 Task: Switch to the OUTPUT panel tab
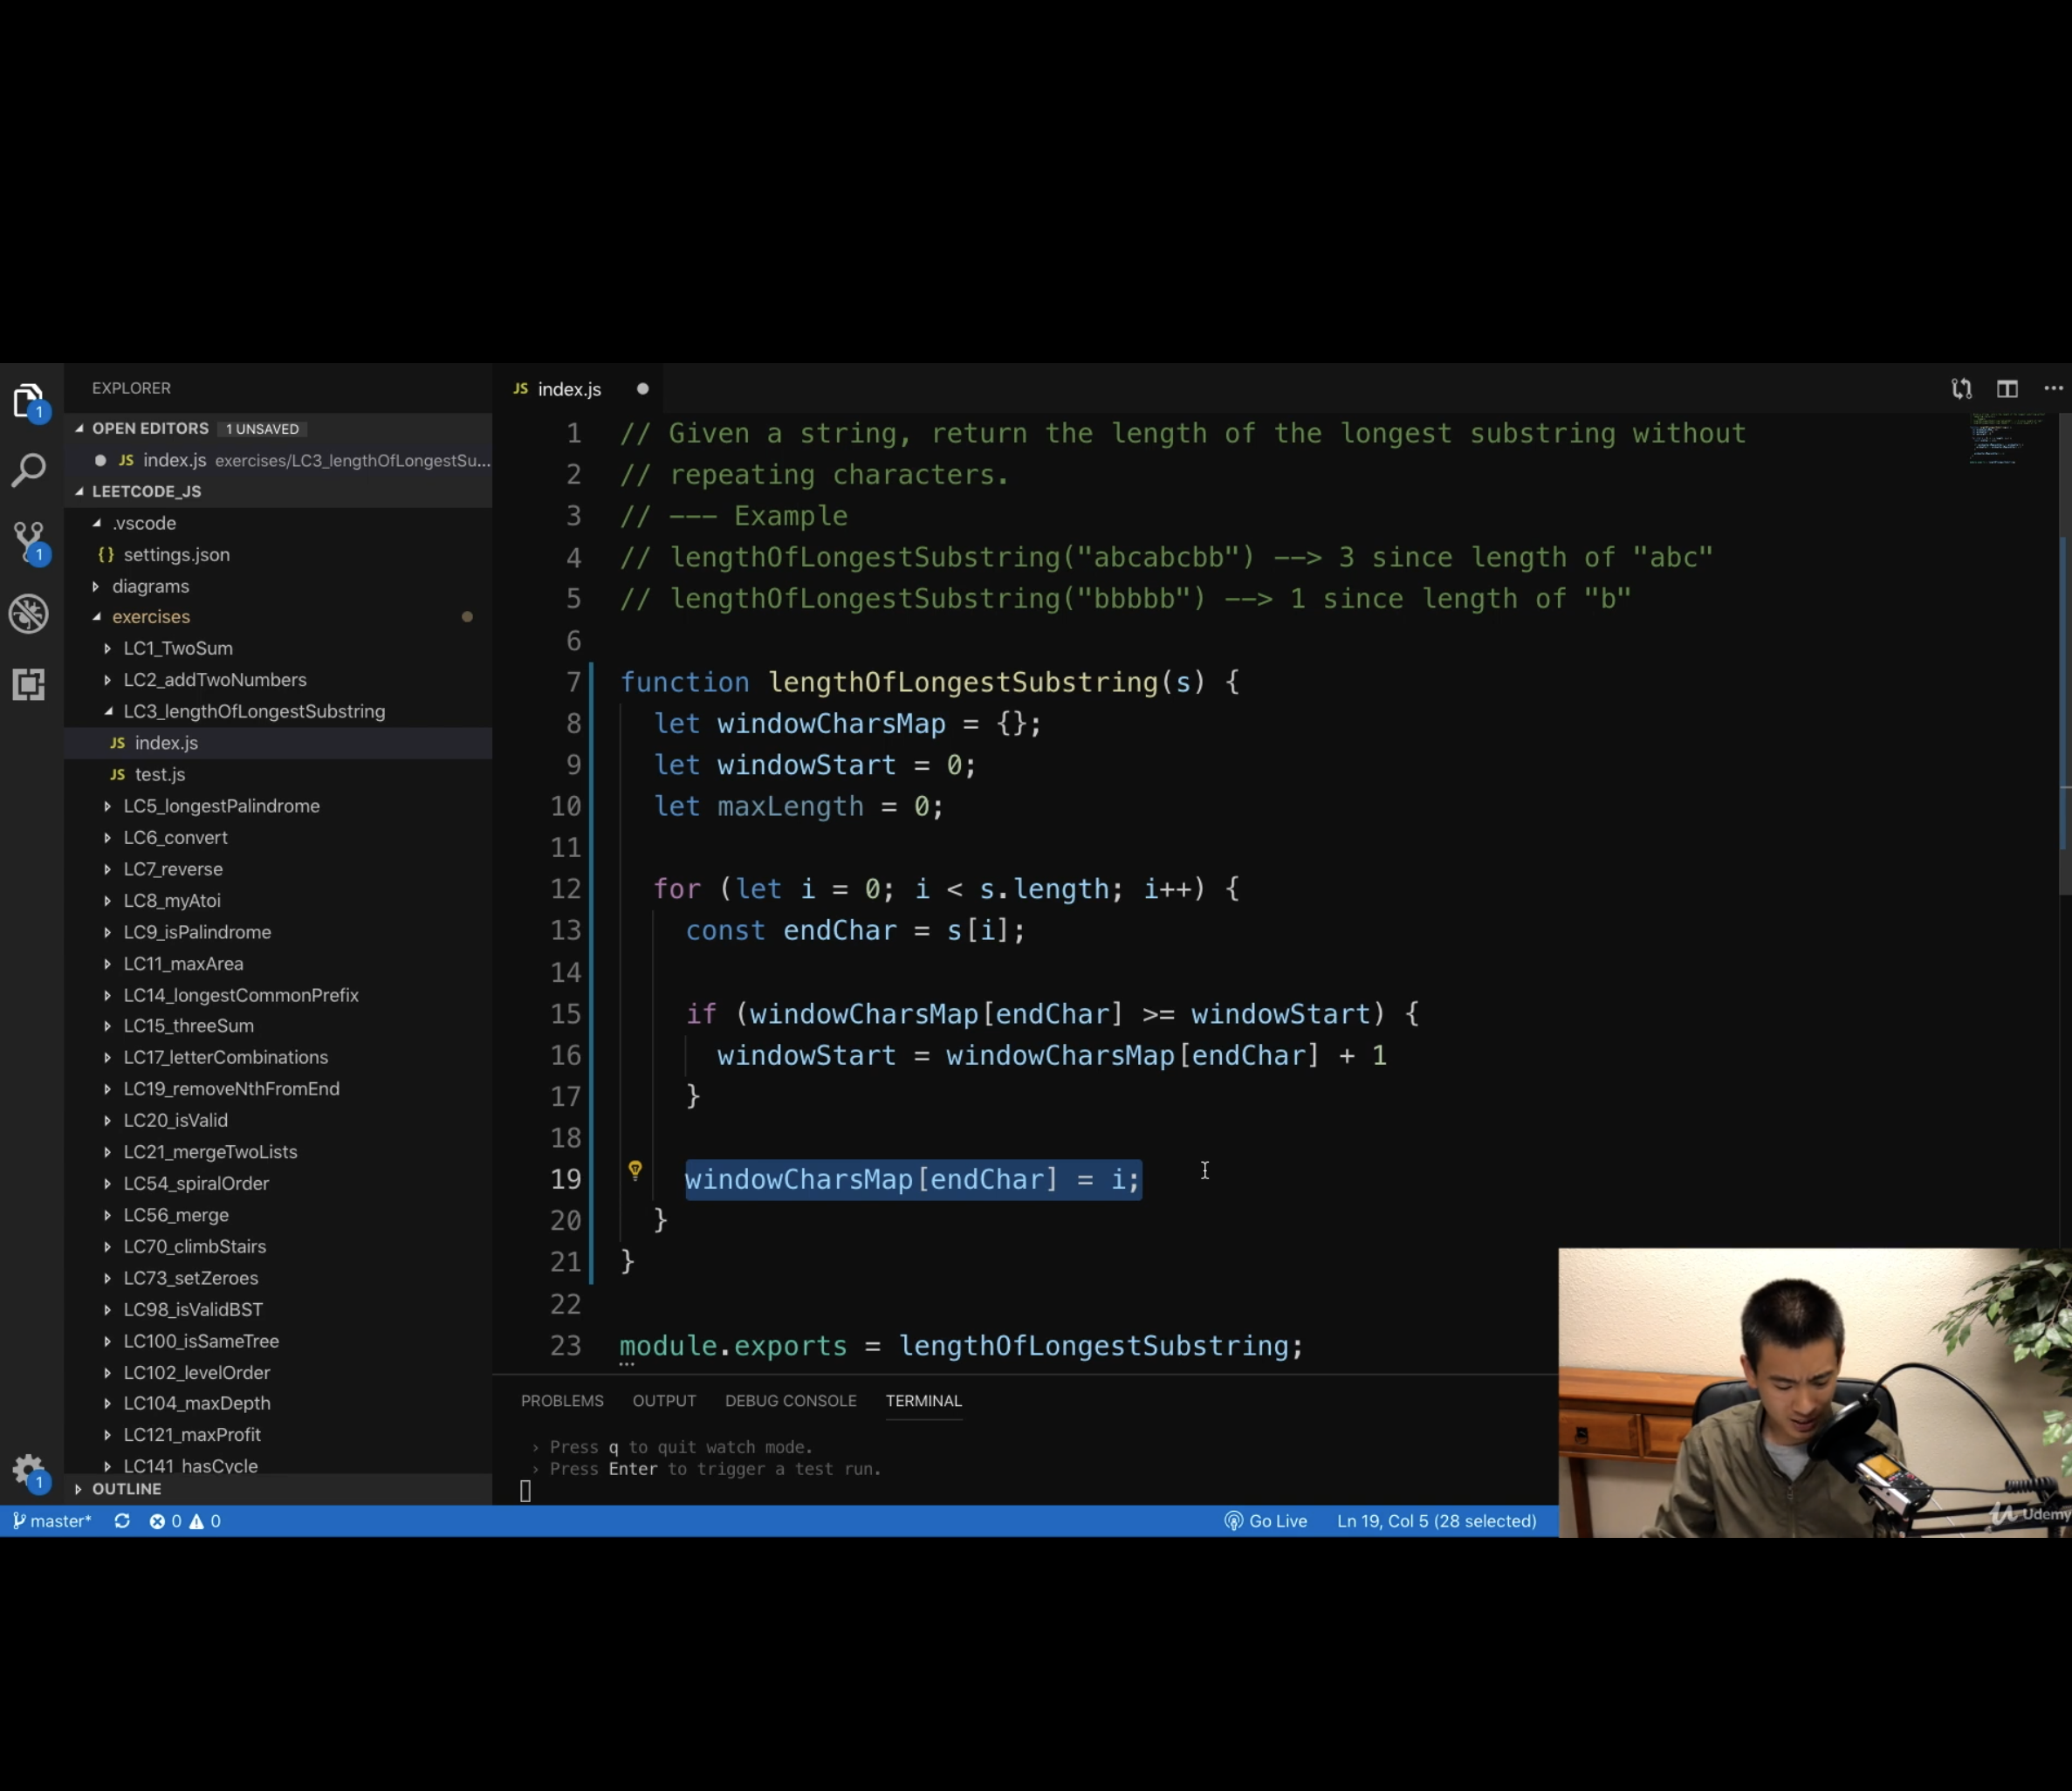point(664,1401)
